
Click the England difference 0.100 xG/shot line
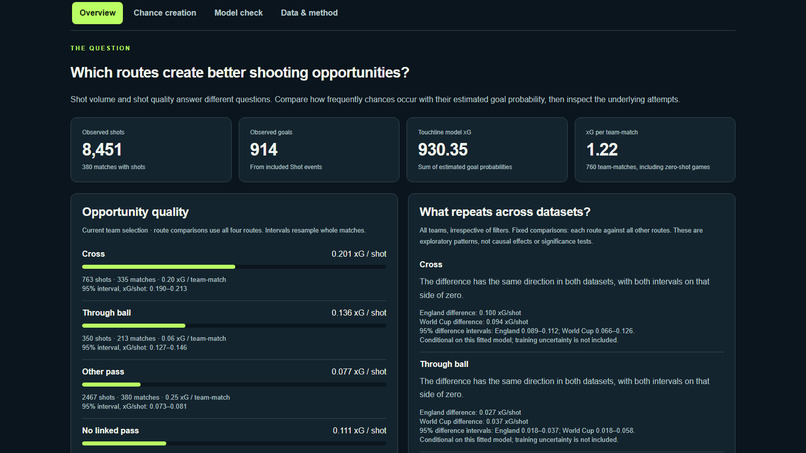coord(470,313)
